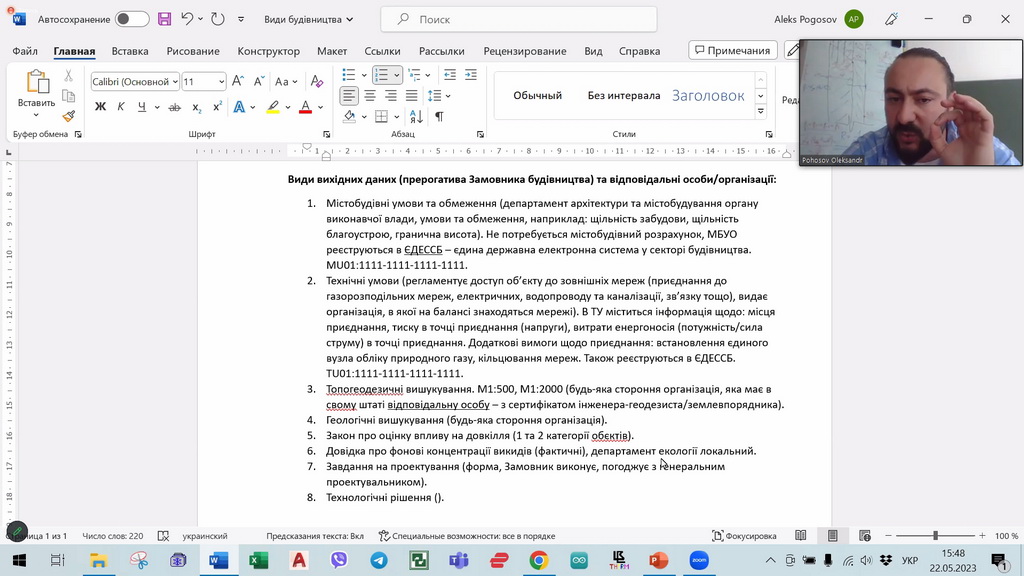Expand the Change Case Aa dropdown
The height and width of the screenshot is (576, 1024).
(286, 82)
